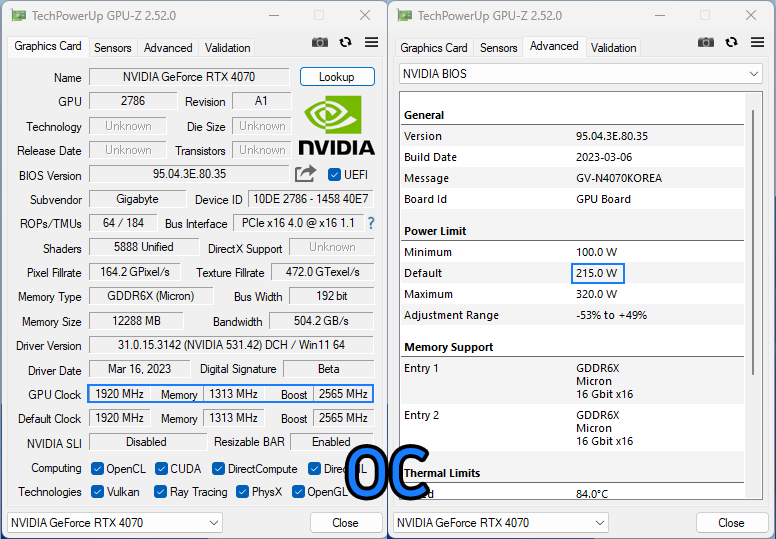The width and height of the screenshot is (776, 539).
Task: Click the NVIDIA SLI Disabled field
Action: coord(147,441)
